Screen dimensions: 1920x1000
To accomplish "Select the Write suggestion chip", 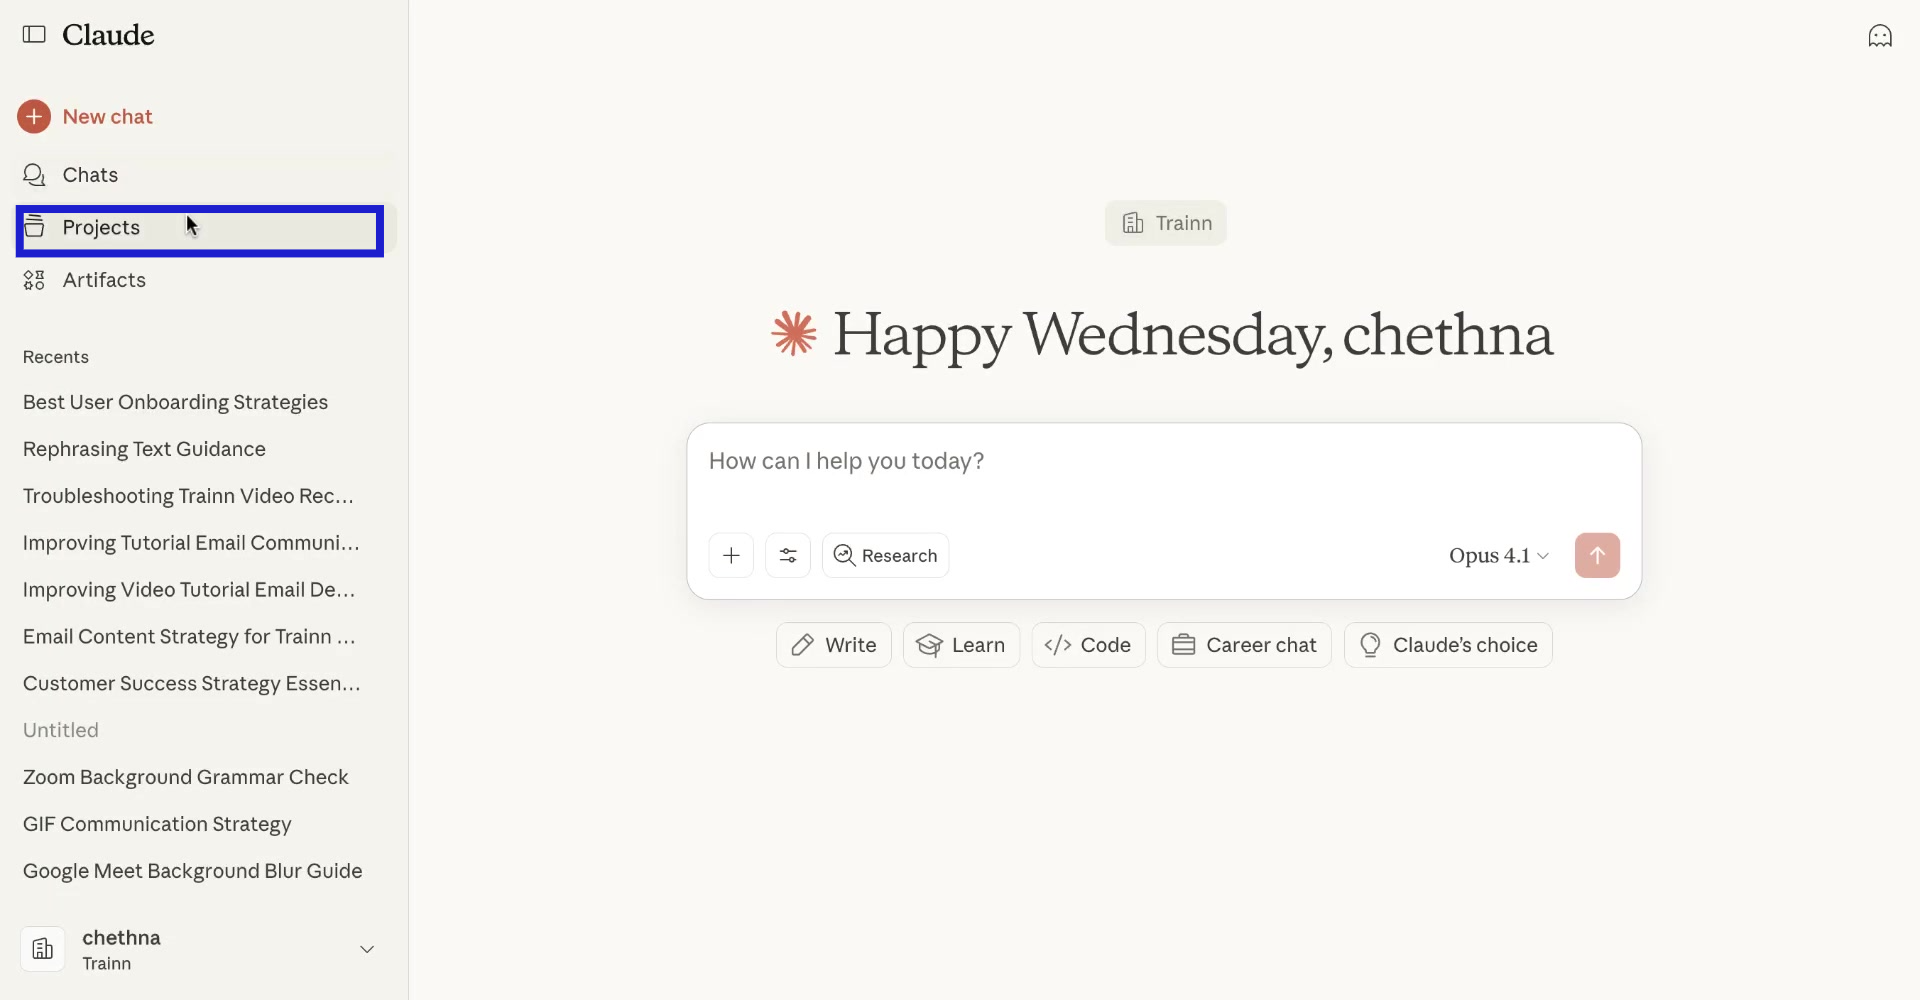I will tap(833, 645).
